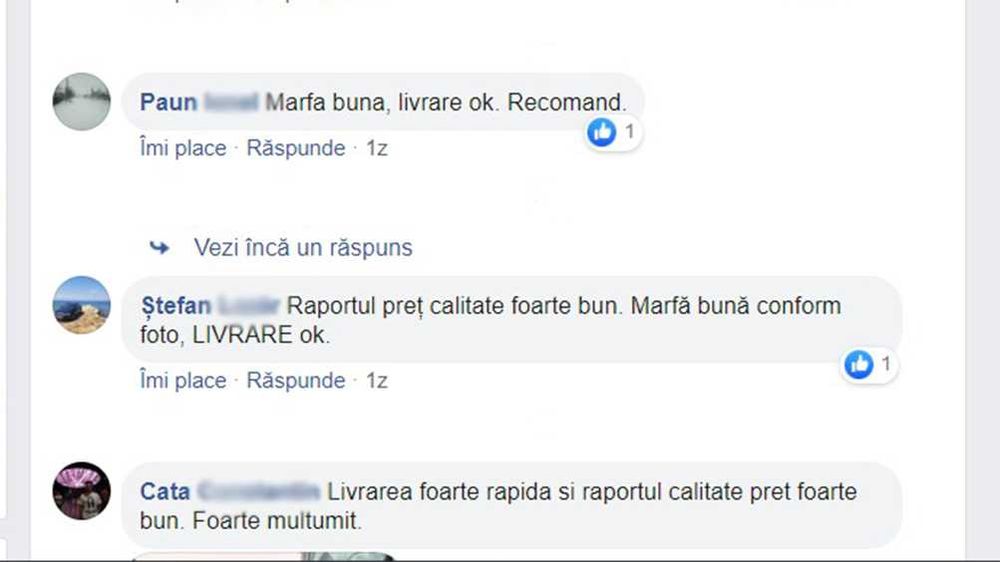Open the image attached below Cata's comment
The image size is (1000, 562).
pos(263,557)
